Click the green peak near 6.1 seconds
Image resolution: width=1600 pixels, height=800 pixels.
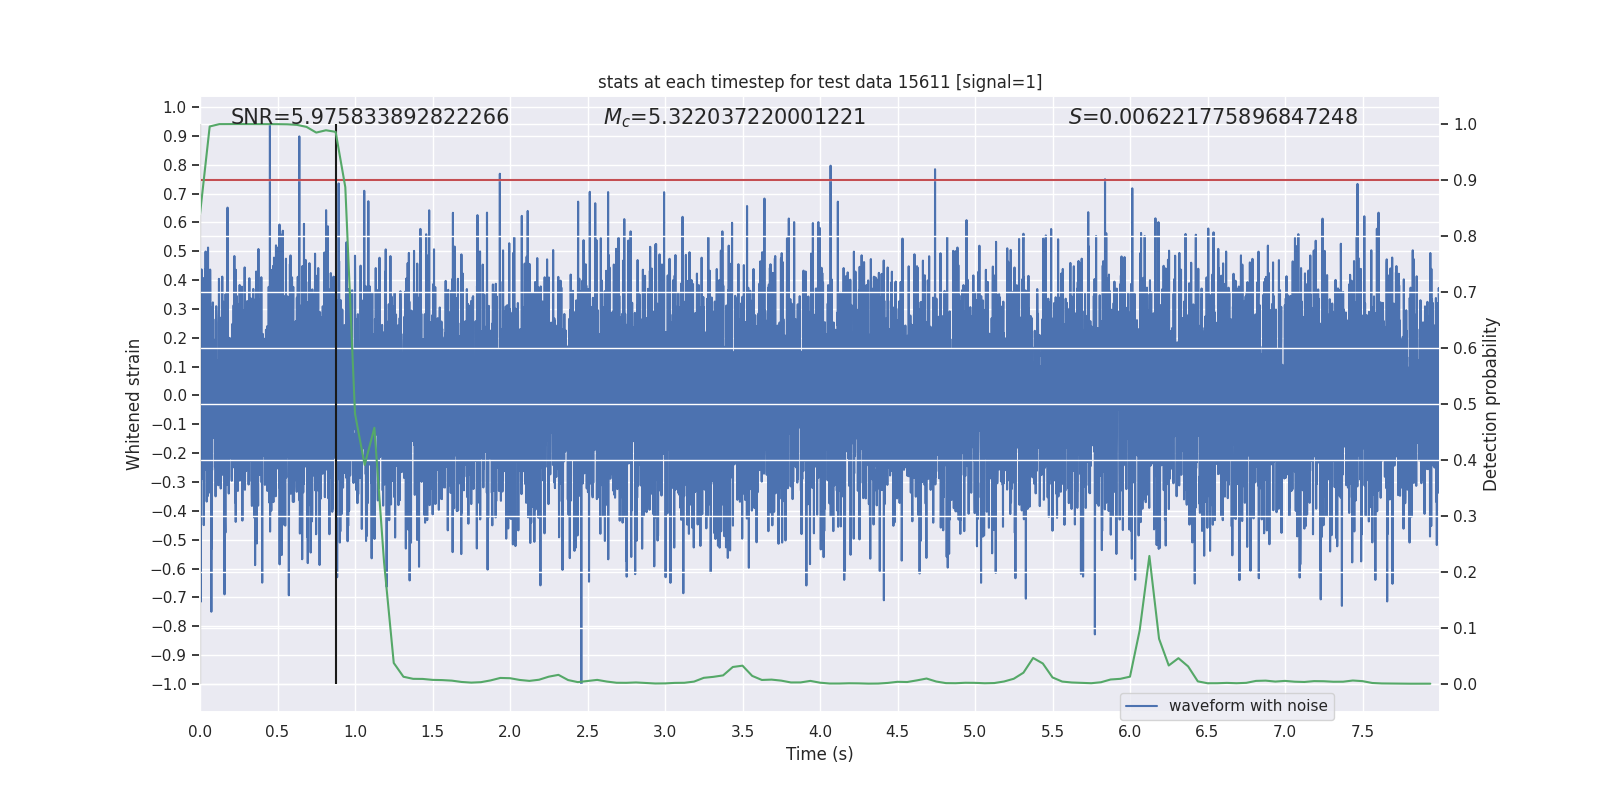(x=1149, y=558)
